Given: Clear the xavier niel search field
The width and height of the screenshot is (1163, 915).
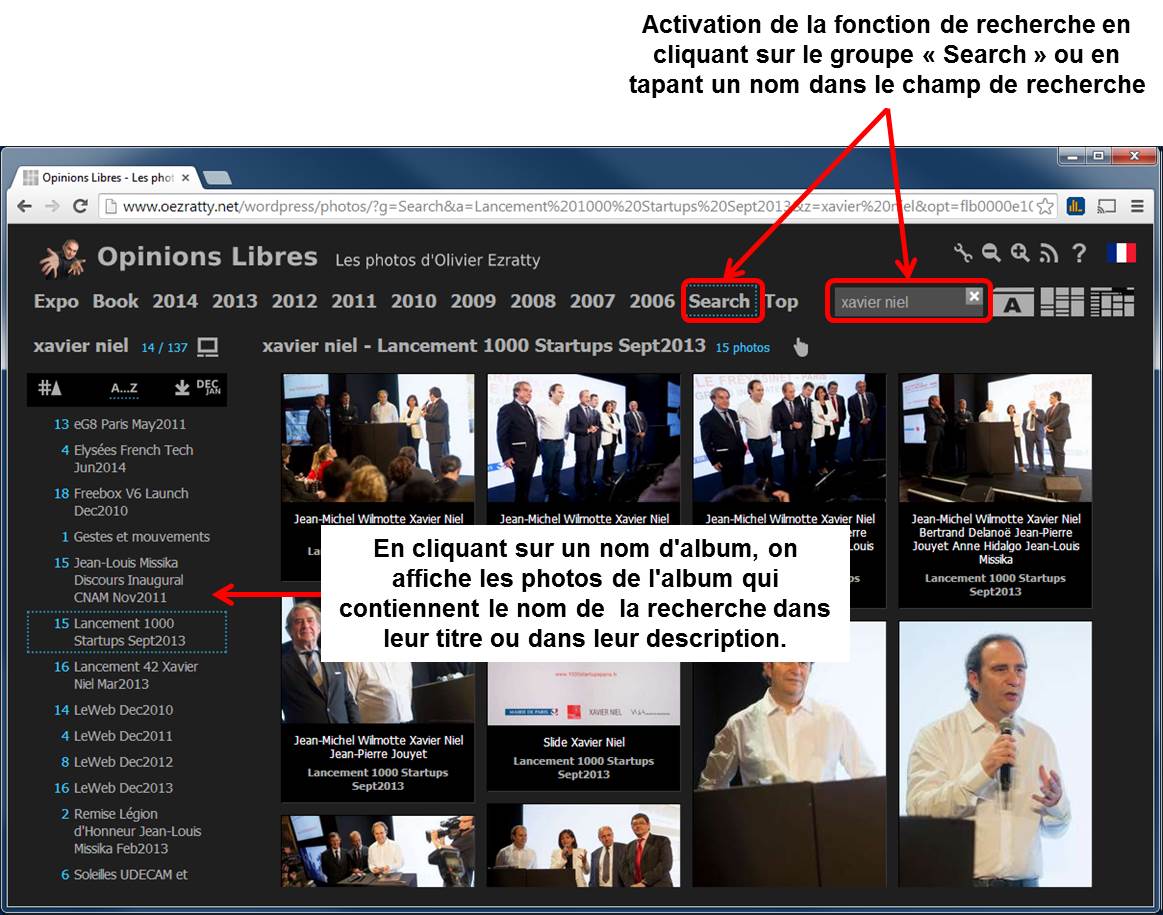Looking at the screenshot, I should (x=973, y=296).
